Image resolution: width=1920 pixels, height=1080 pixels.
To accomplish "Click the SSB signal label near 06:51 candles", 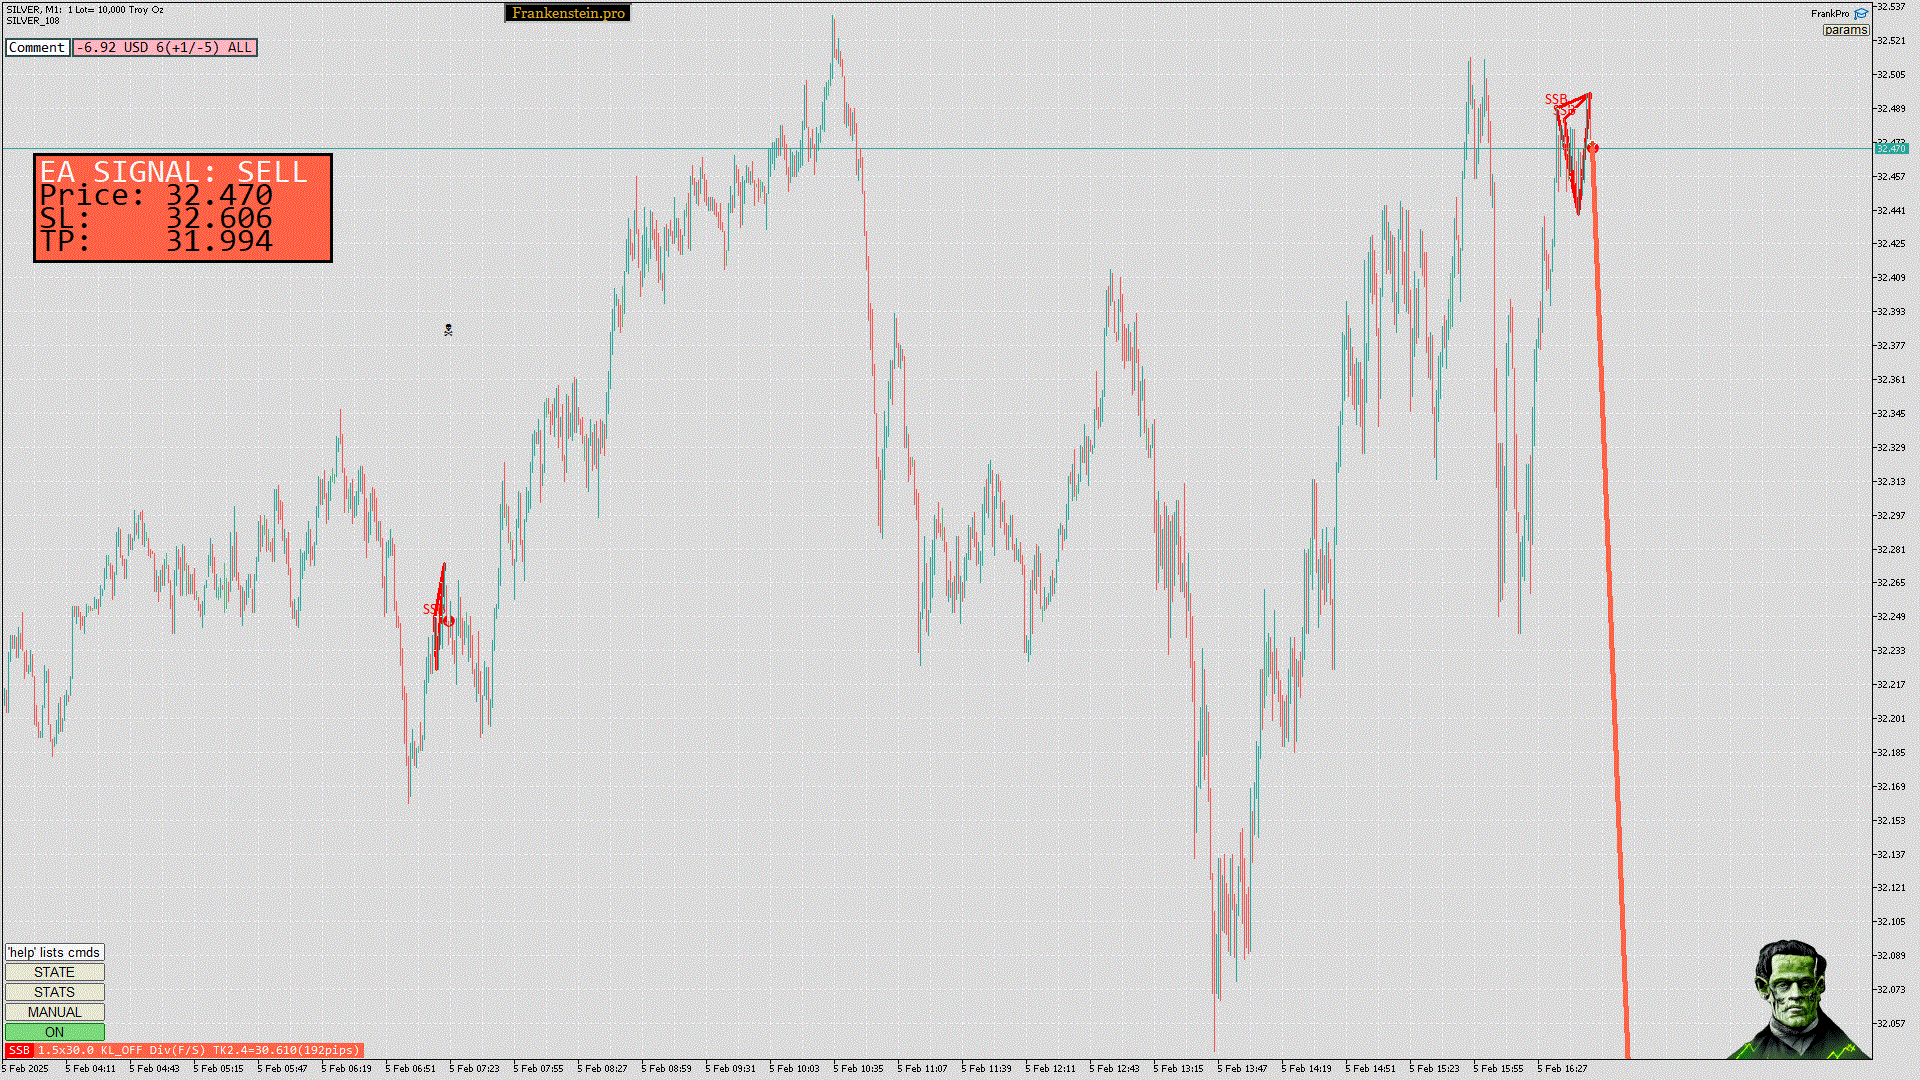I will tap(432, 609).
